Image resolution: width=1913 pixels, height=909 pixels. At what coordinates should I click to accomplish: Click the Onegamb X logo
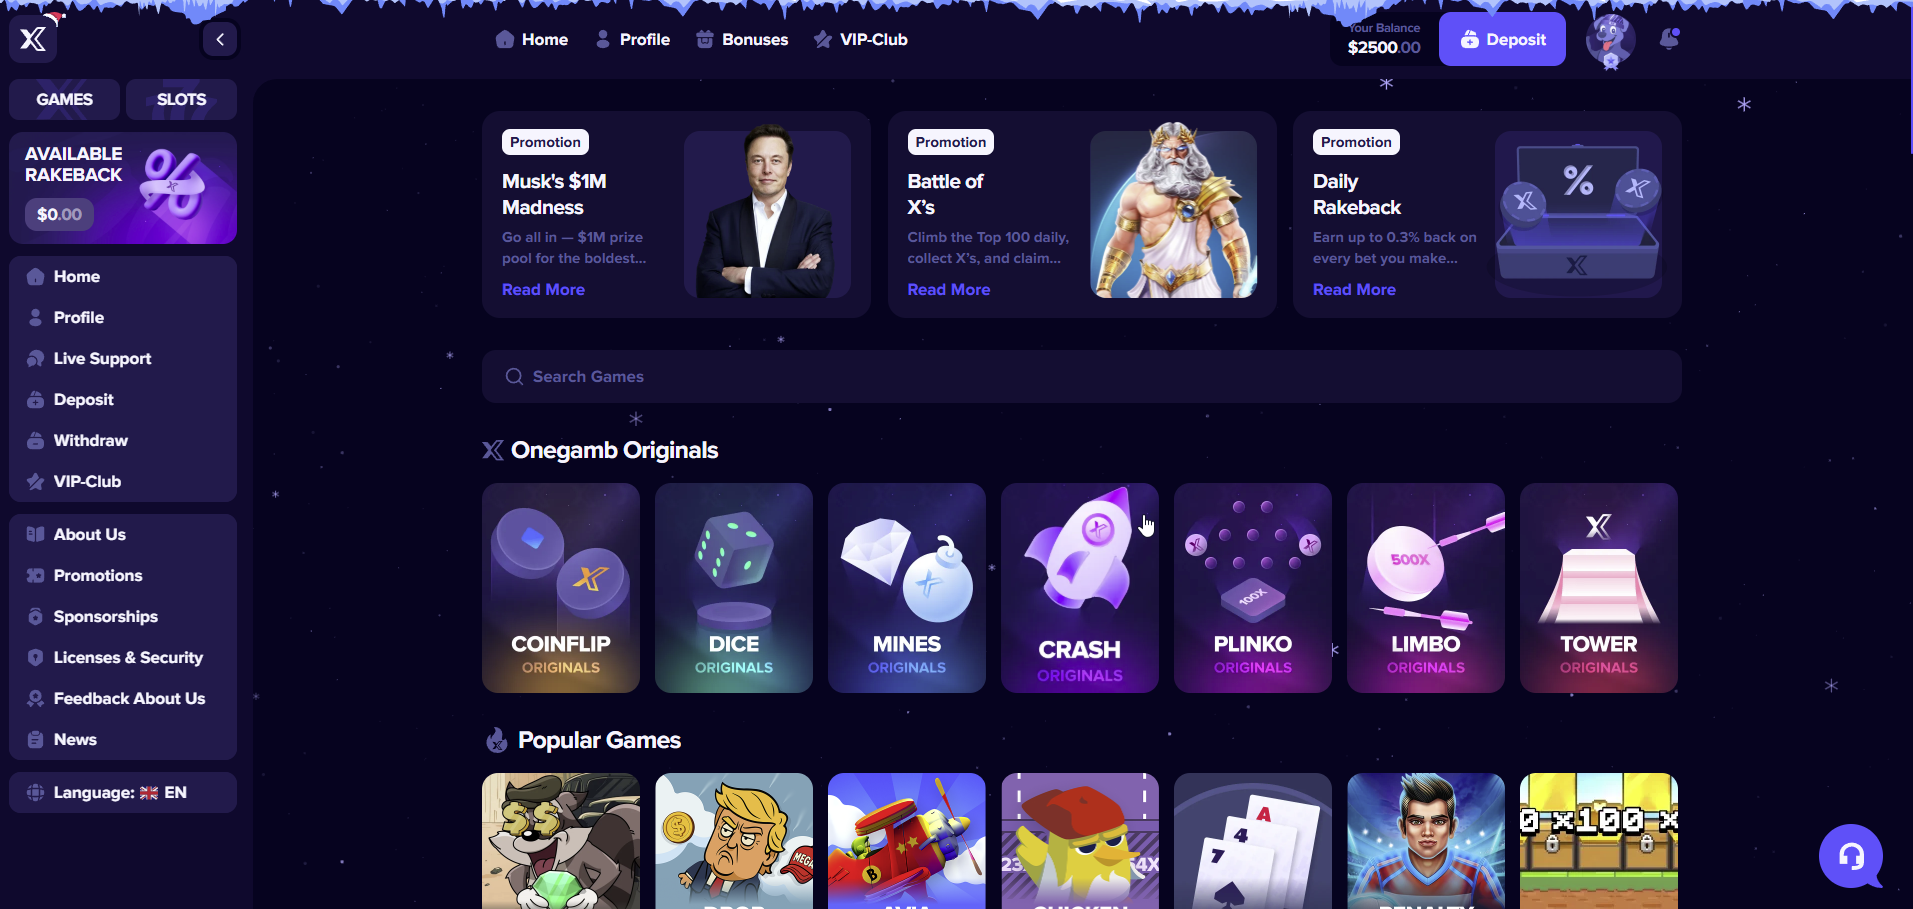(x=34, y=38)
